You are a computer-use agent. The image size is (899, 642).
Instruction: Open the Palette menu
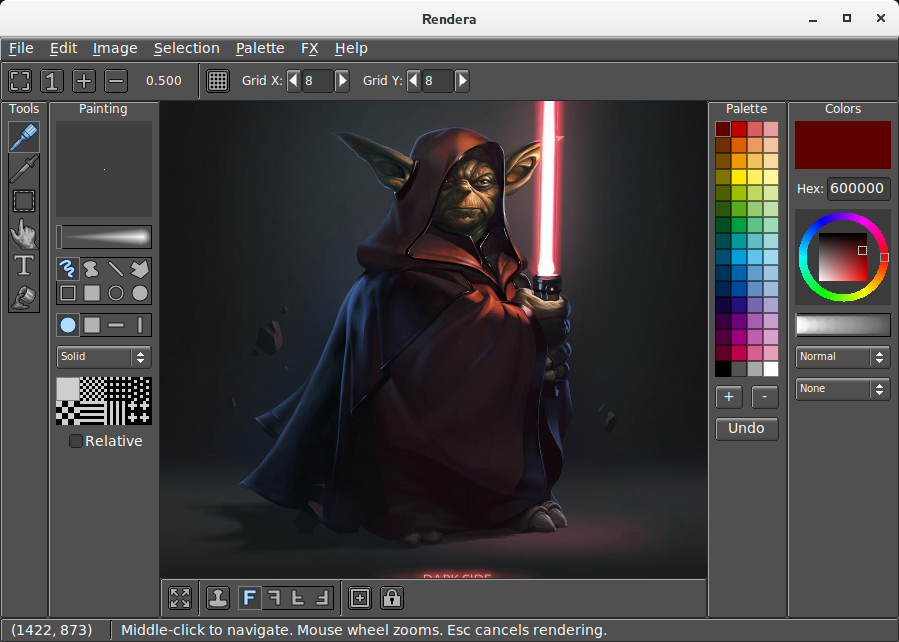point(260,48)
